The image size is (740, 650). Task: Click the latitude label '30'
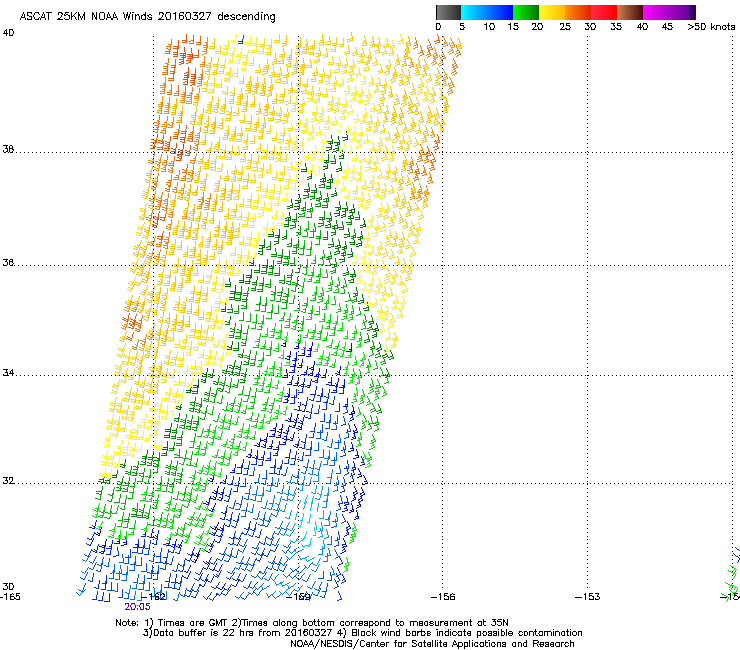8,587
